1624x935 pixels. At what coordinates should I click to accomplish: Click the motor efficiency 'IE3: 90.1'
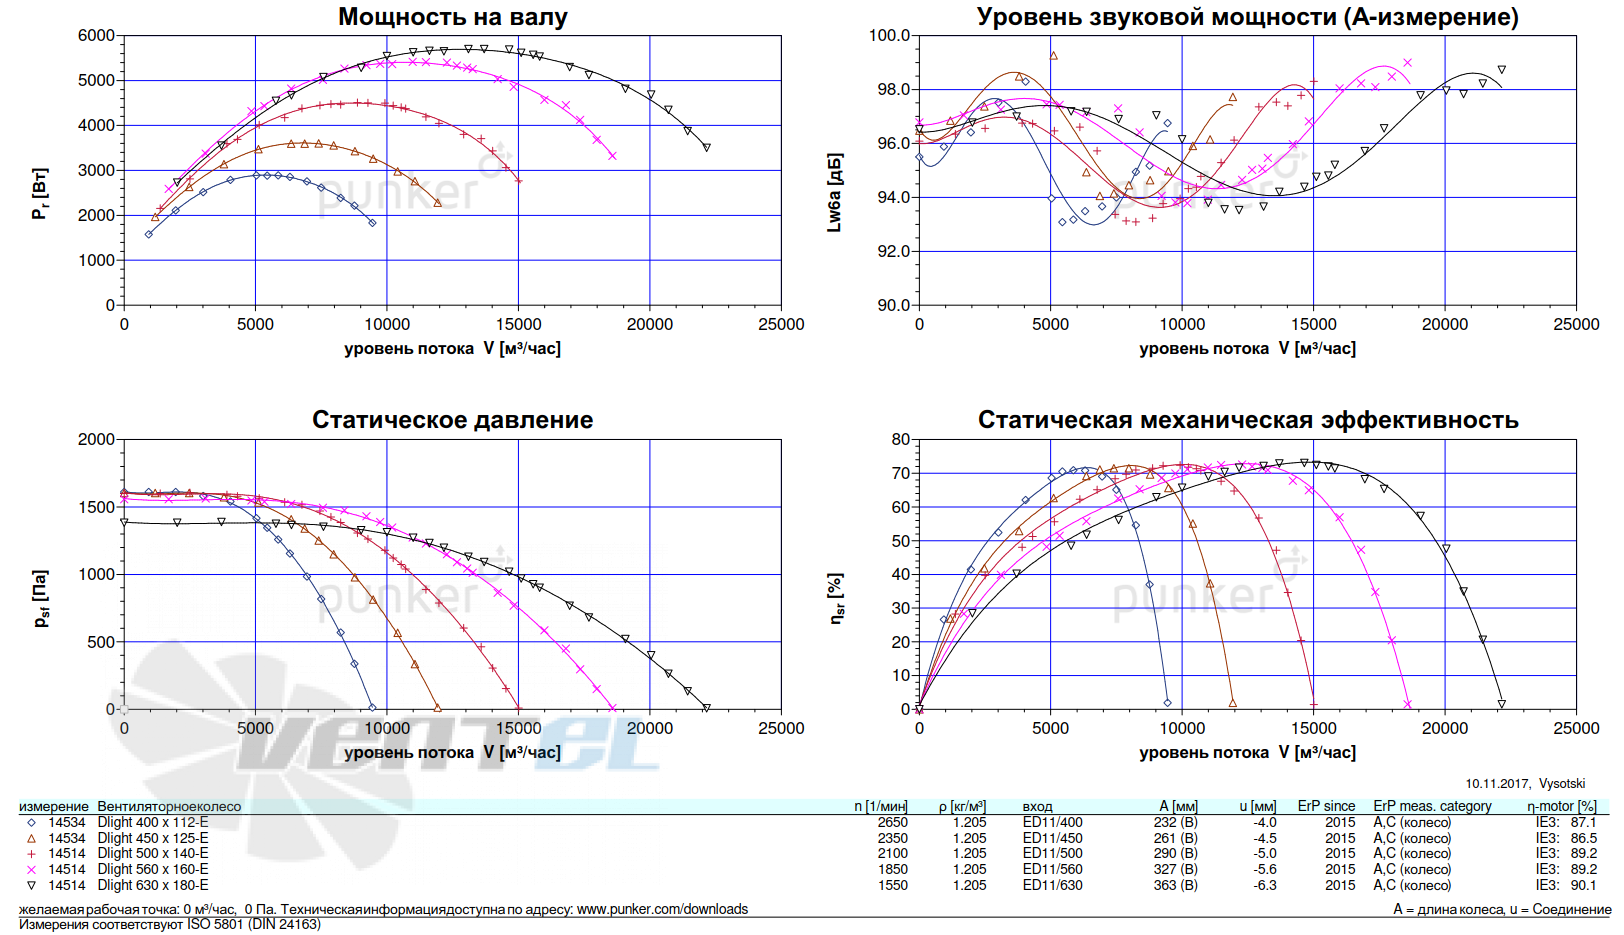pyautogui.click(x=1567, y=886)
